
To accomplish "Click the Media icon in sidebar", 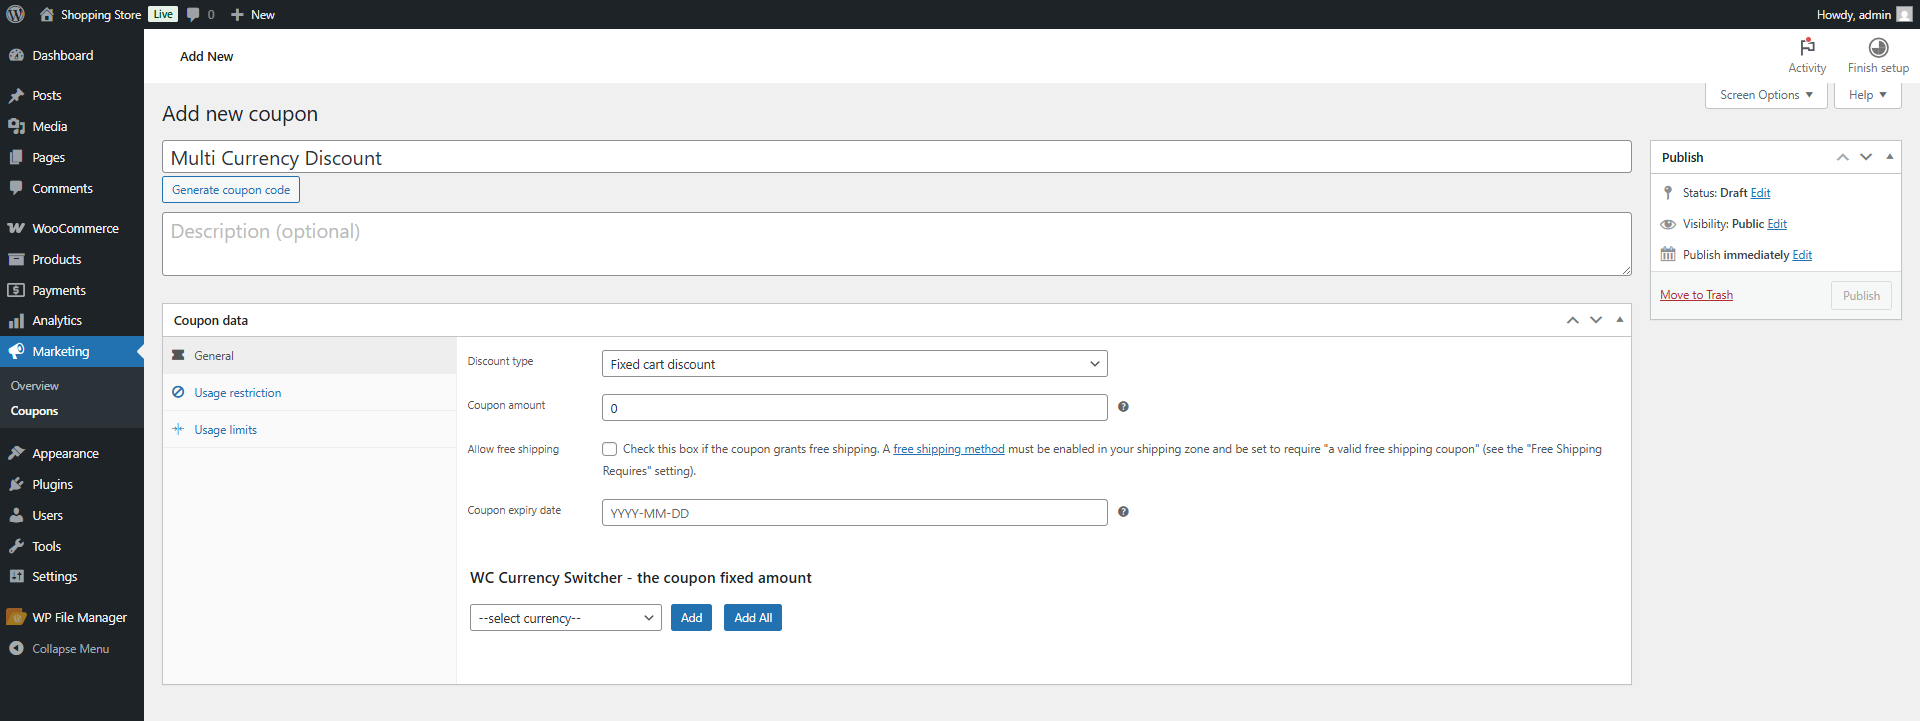I will [16, 126].
